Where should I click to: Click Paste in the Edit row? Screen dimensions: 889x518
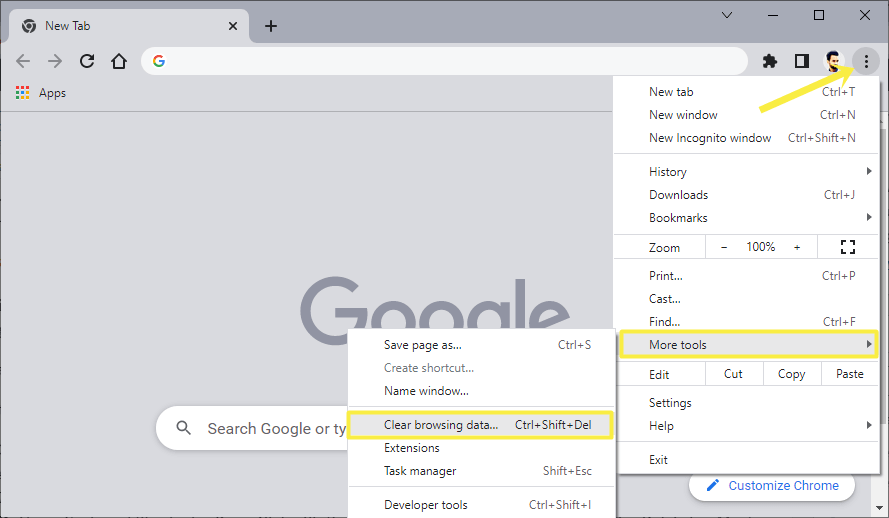coord(849,374)
